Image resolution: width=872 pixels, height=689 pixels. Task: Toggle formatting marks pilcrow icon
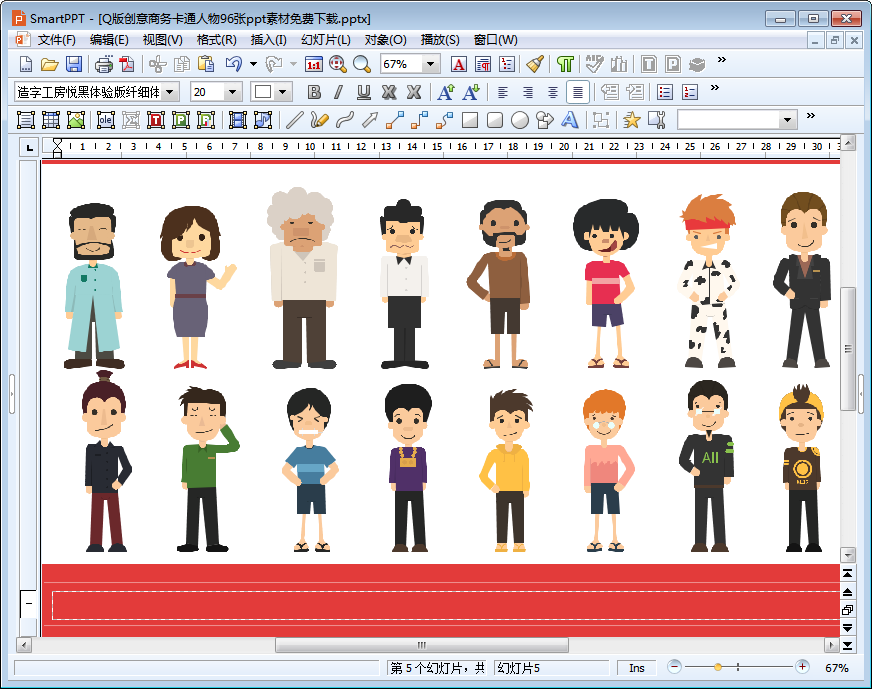564,65
